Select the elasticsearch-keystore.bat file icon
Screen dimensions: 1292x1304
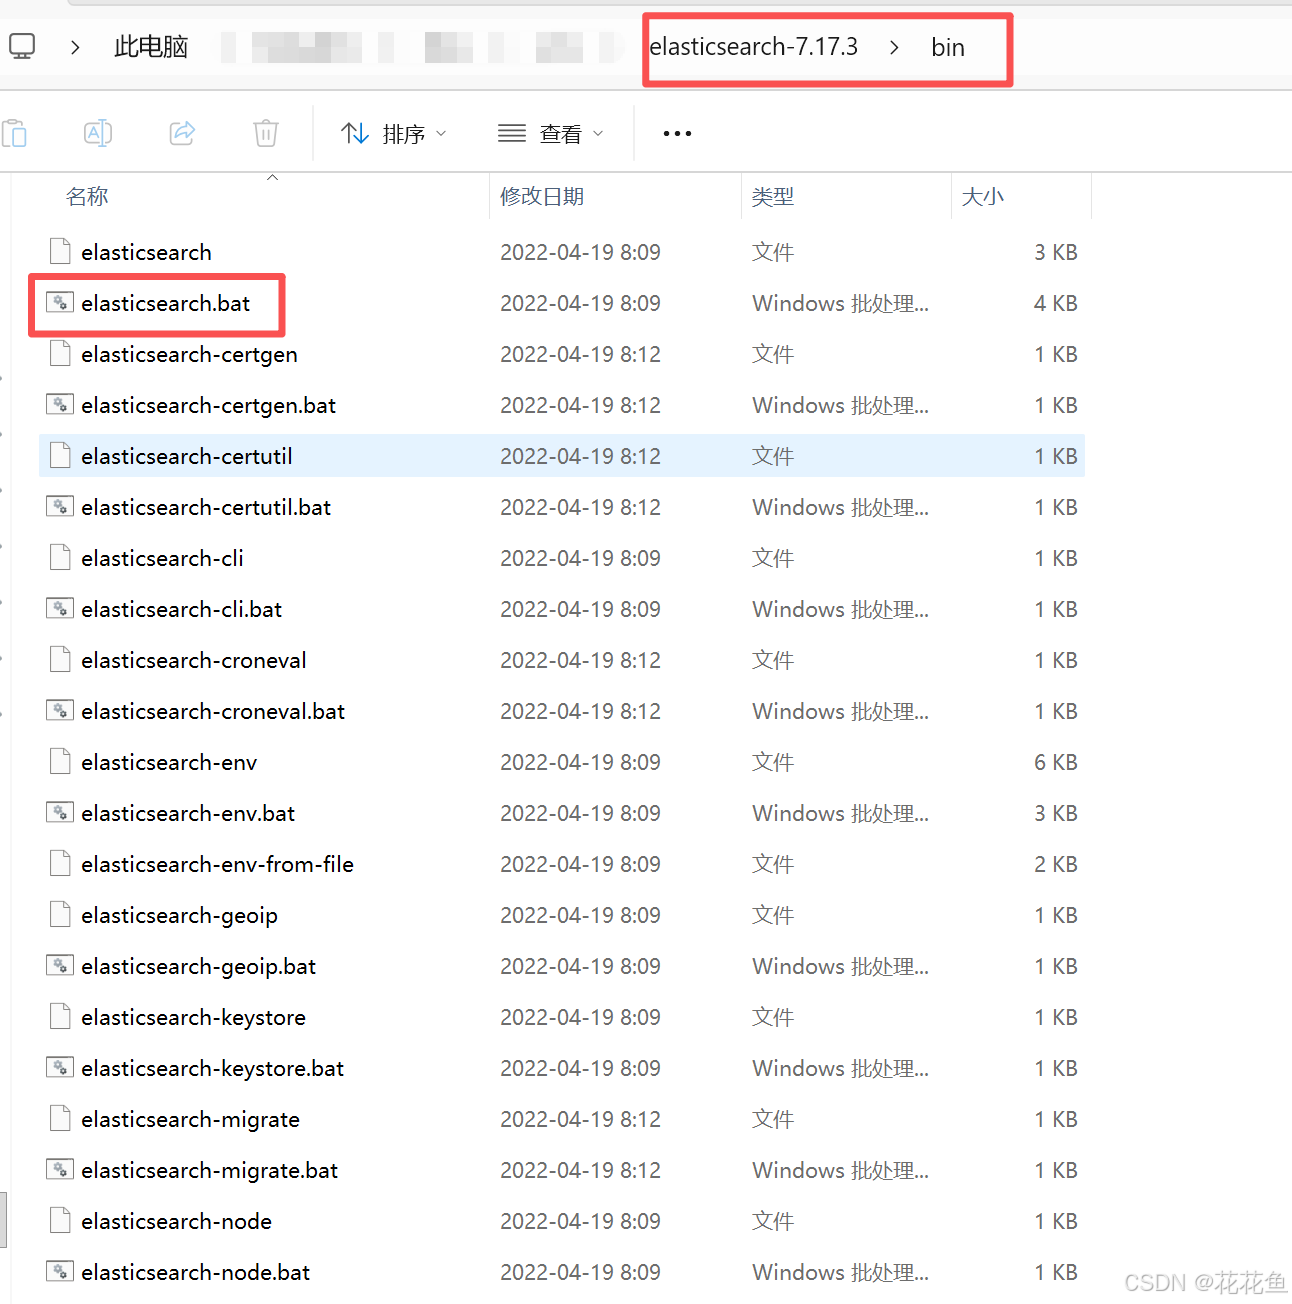point(60,1068)
